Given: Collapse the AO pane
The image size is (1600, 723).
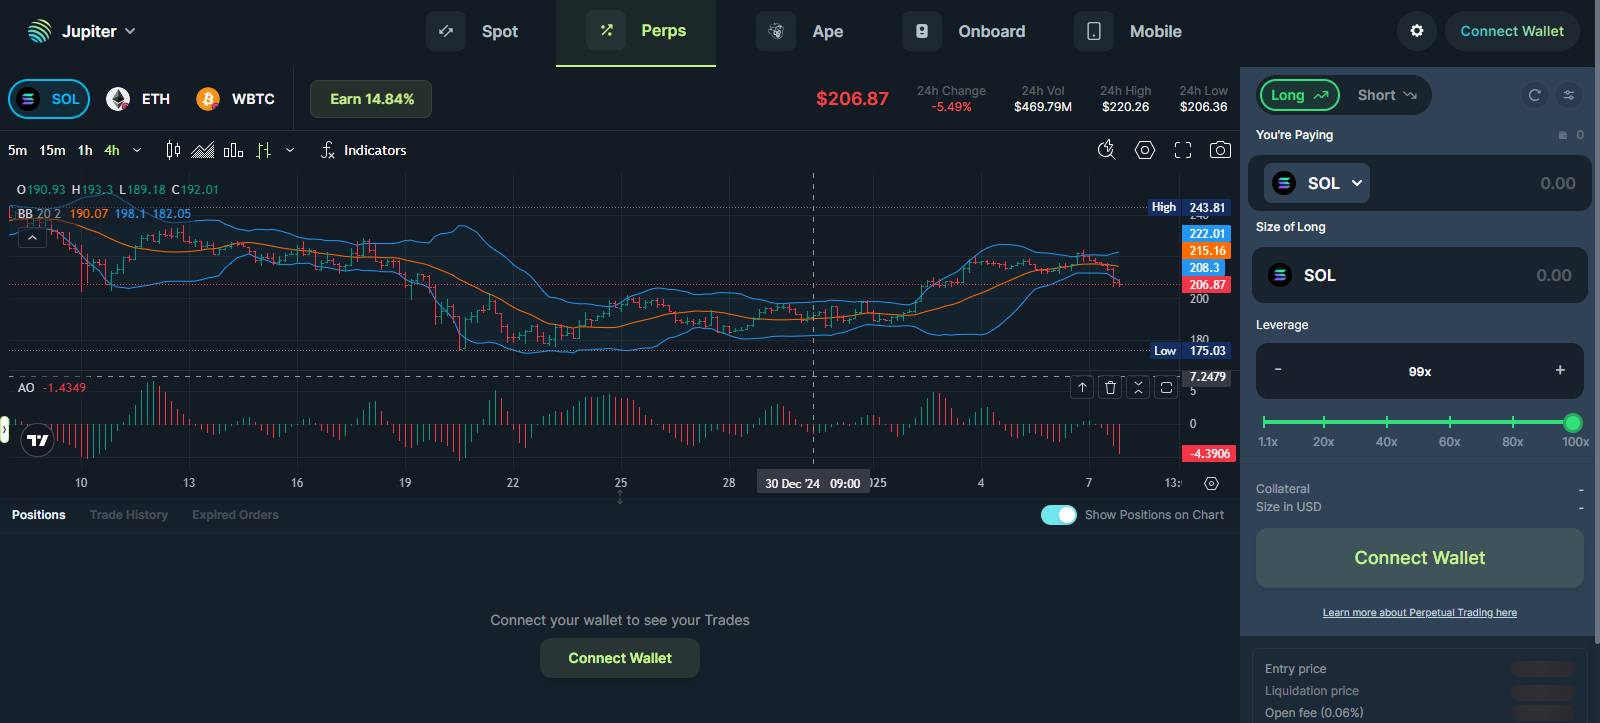Looking at the screenshot, I should click(1138, 387).
